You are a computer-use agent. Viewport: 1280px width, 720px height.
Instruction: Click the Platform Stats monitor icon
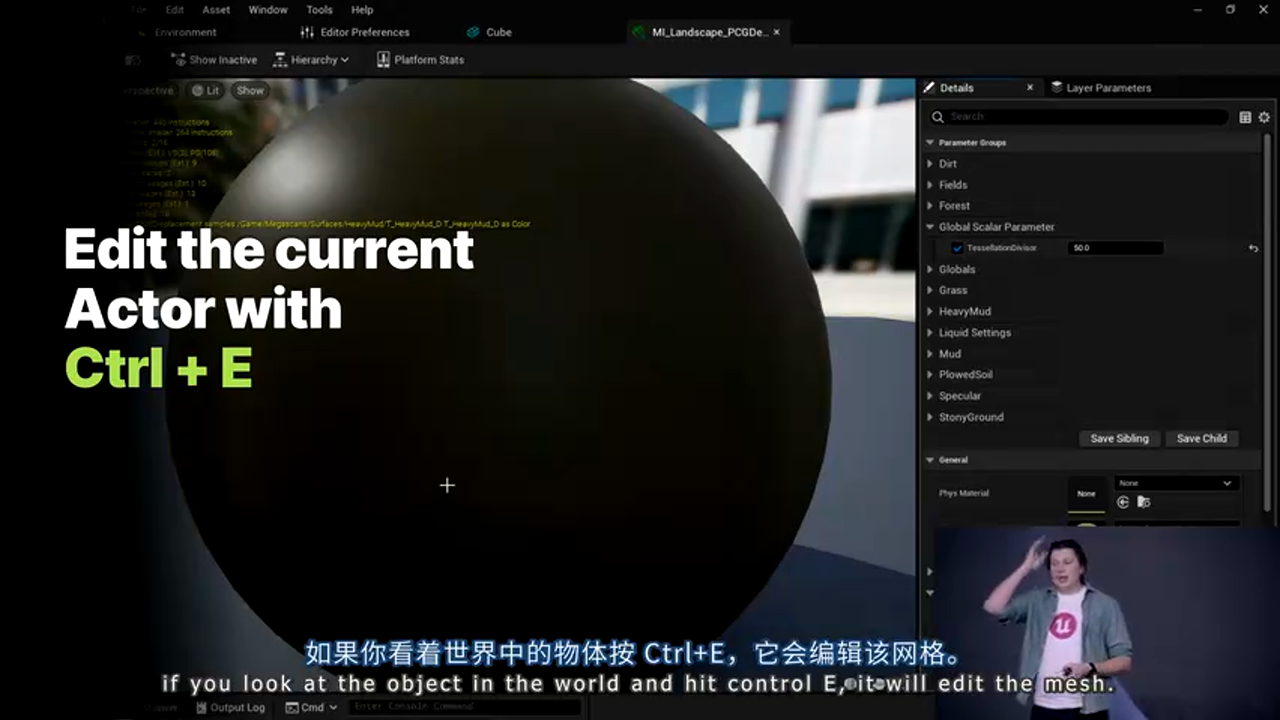pos(383,59)
